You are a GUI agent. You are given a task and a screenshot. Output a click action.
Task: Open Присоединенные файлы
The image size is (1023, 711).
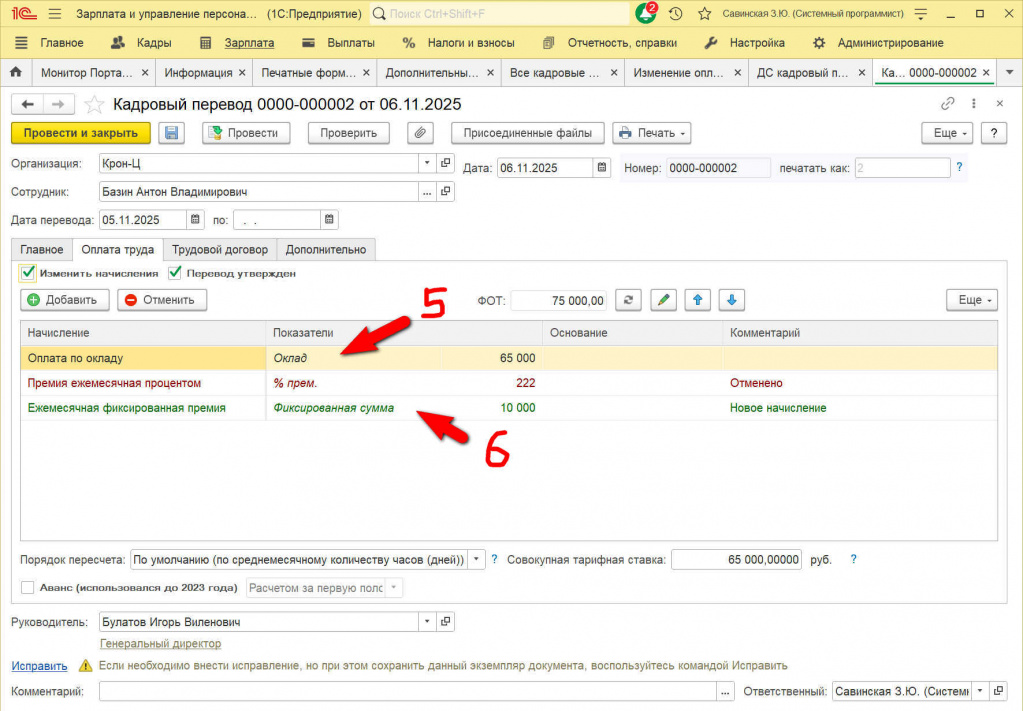click(528, 133)
